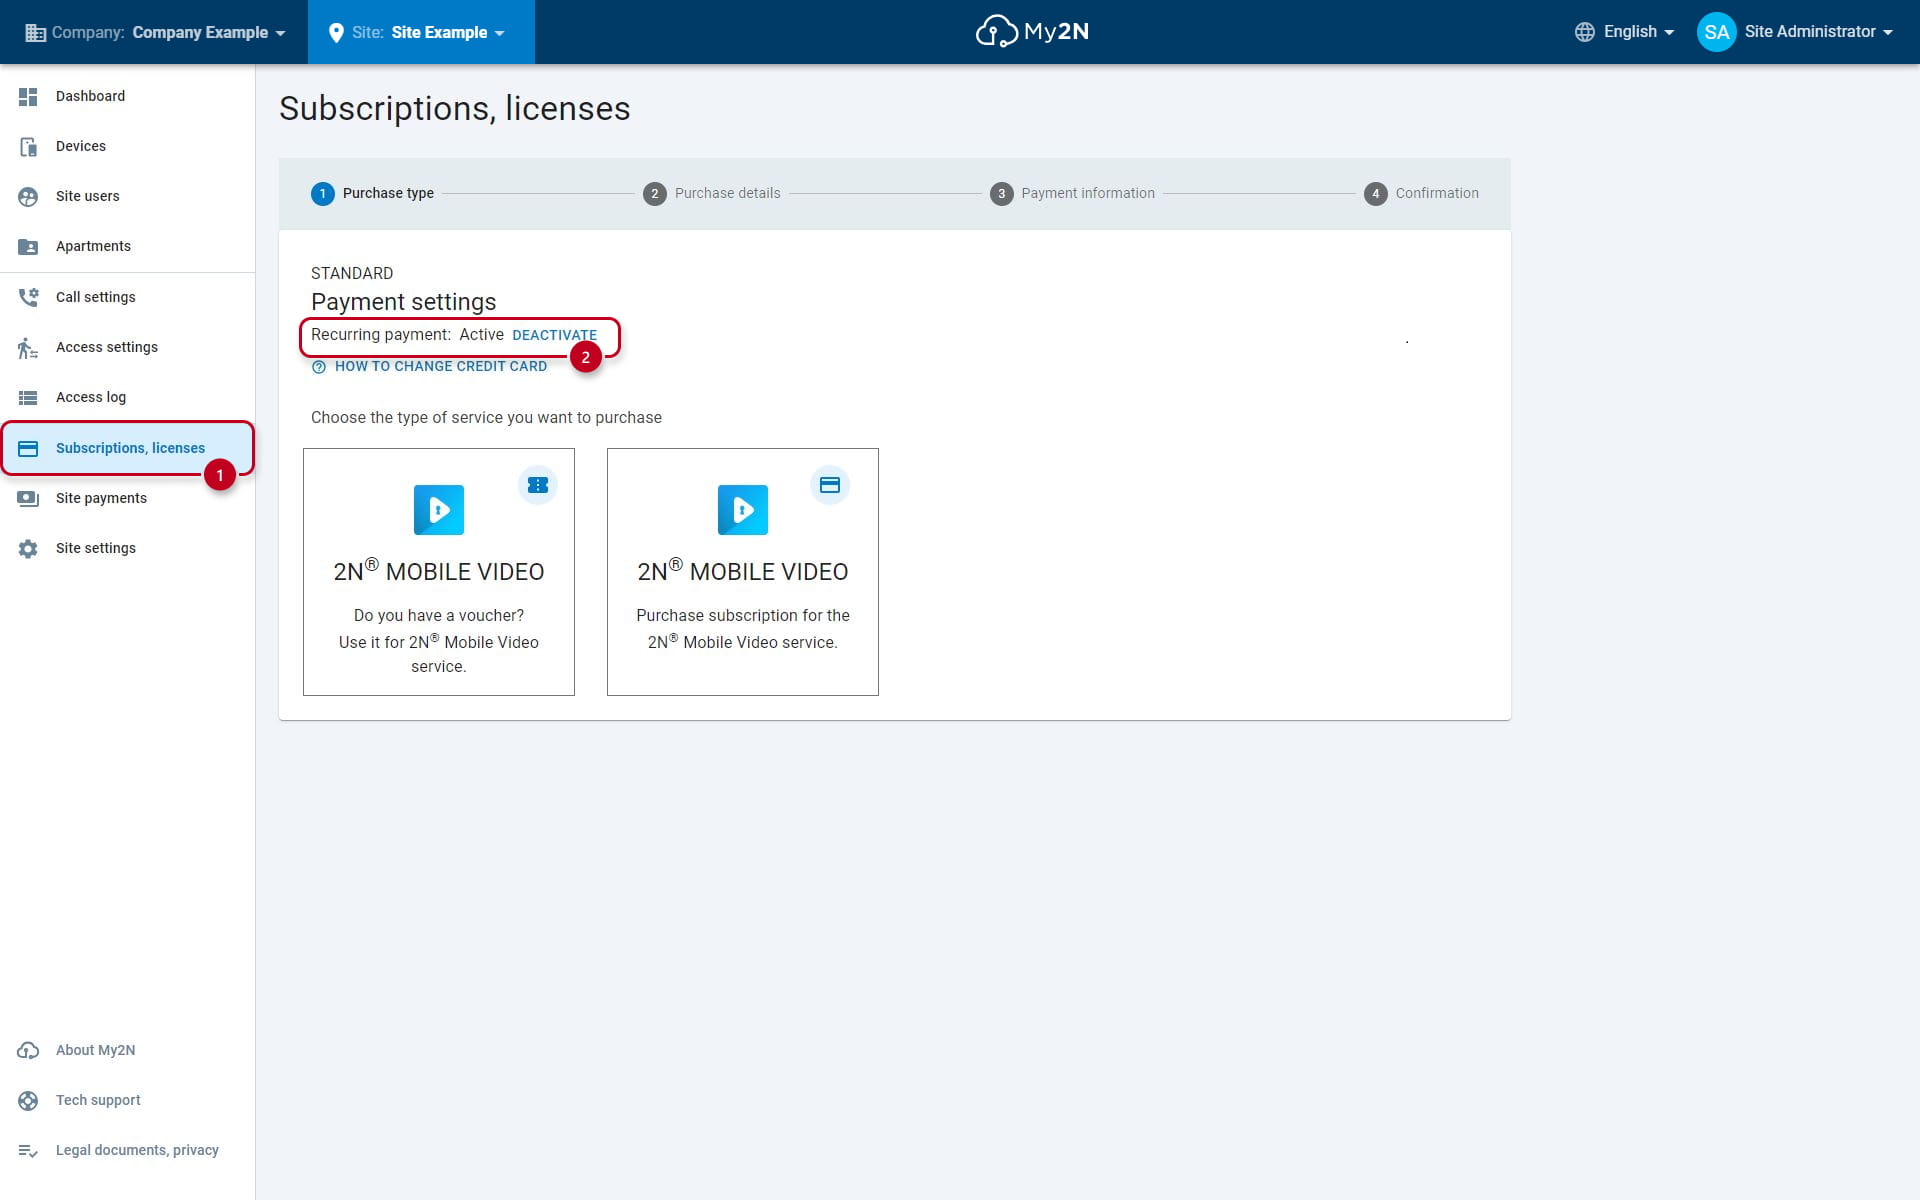Open How to change credit card help
This screenshot has width=1920, height=1200.
point(430,367)
